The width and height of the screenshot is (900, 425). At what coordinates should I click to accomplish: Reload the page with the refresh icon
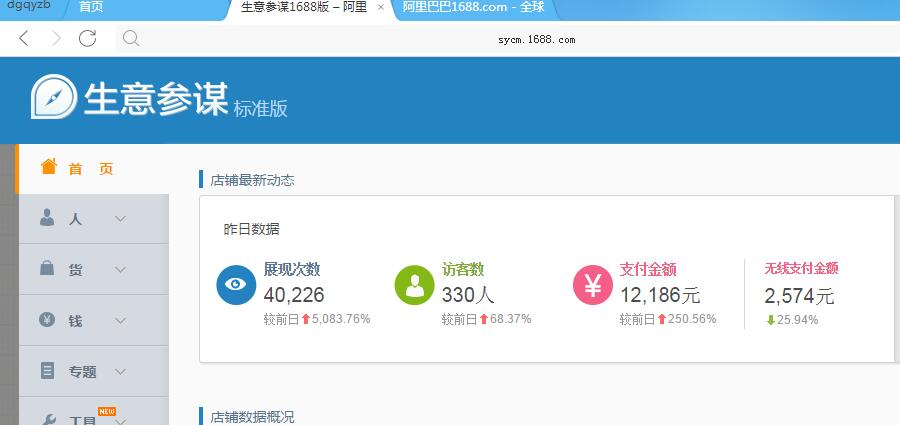[x=87, y=38]
